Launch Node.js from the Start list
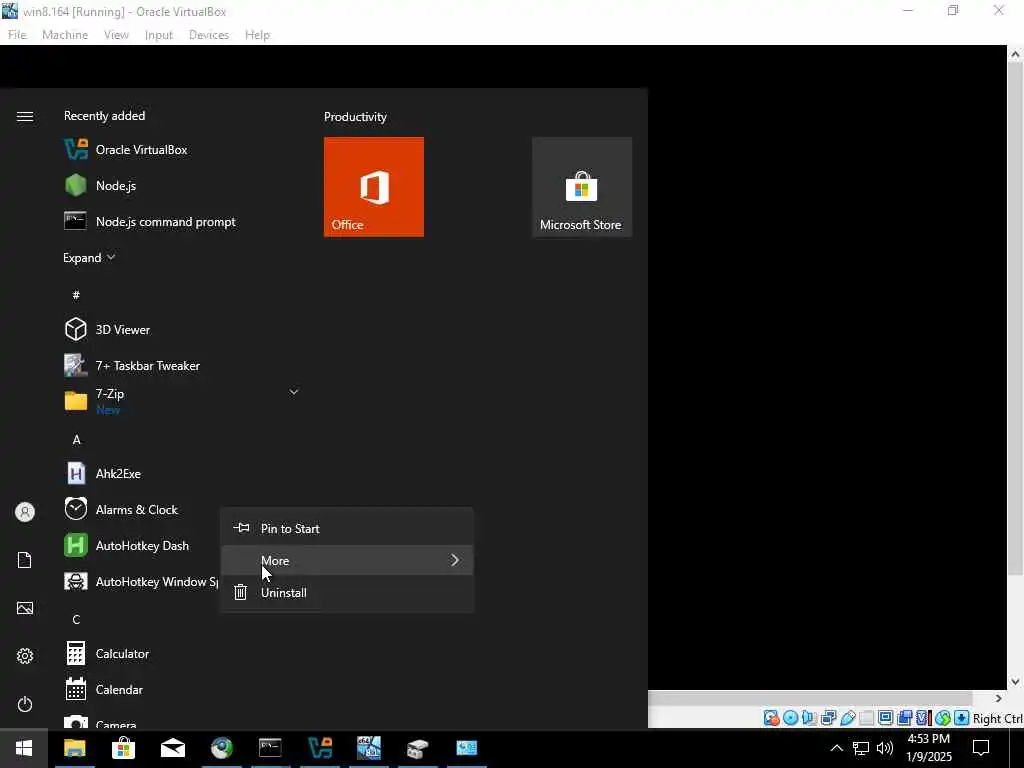Screen dimensions: 1024x768 tap(100, 185)
